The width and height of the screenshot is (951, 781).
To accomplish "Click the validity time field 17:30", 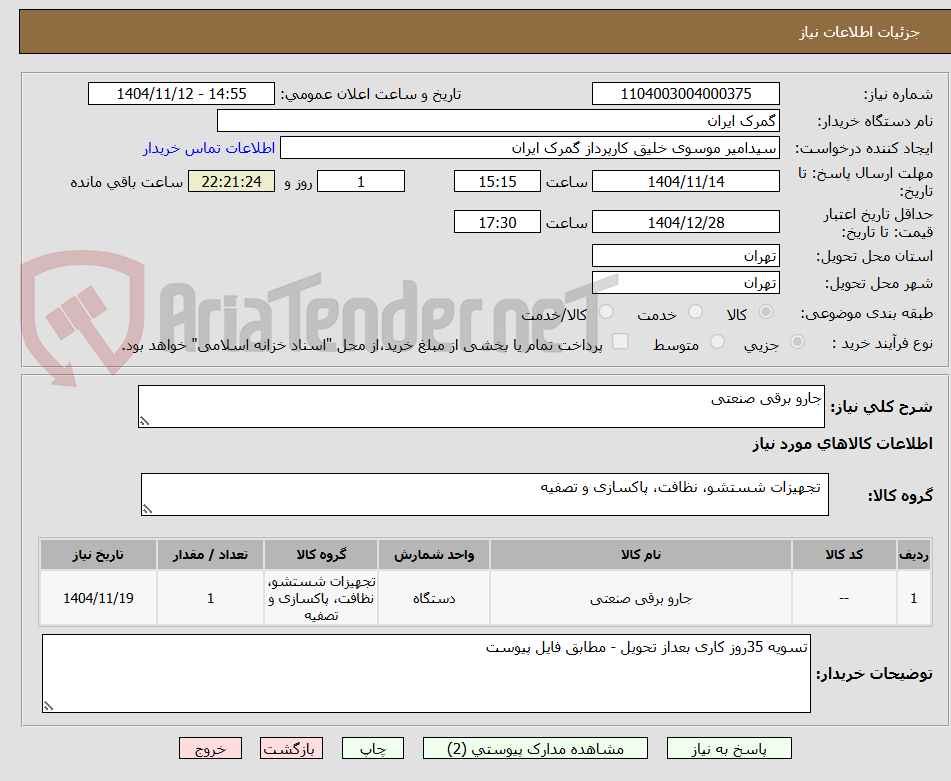I will pyautogui.click(x=497, y=222).
